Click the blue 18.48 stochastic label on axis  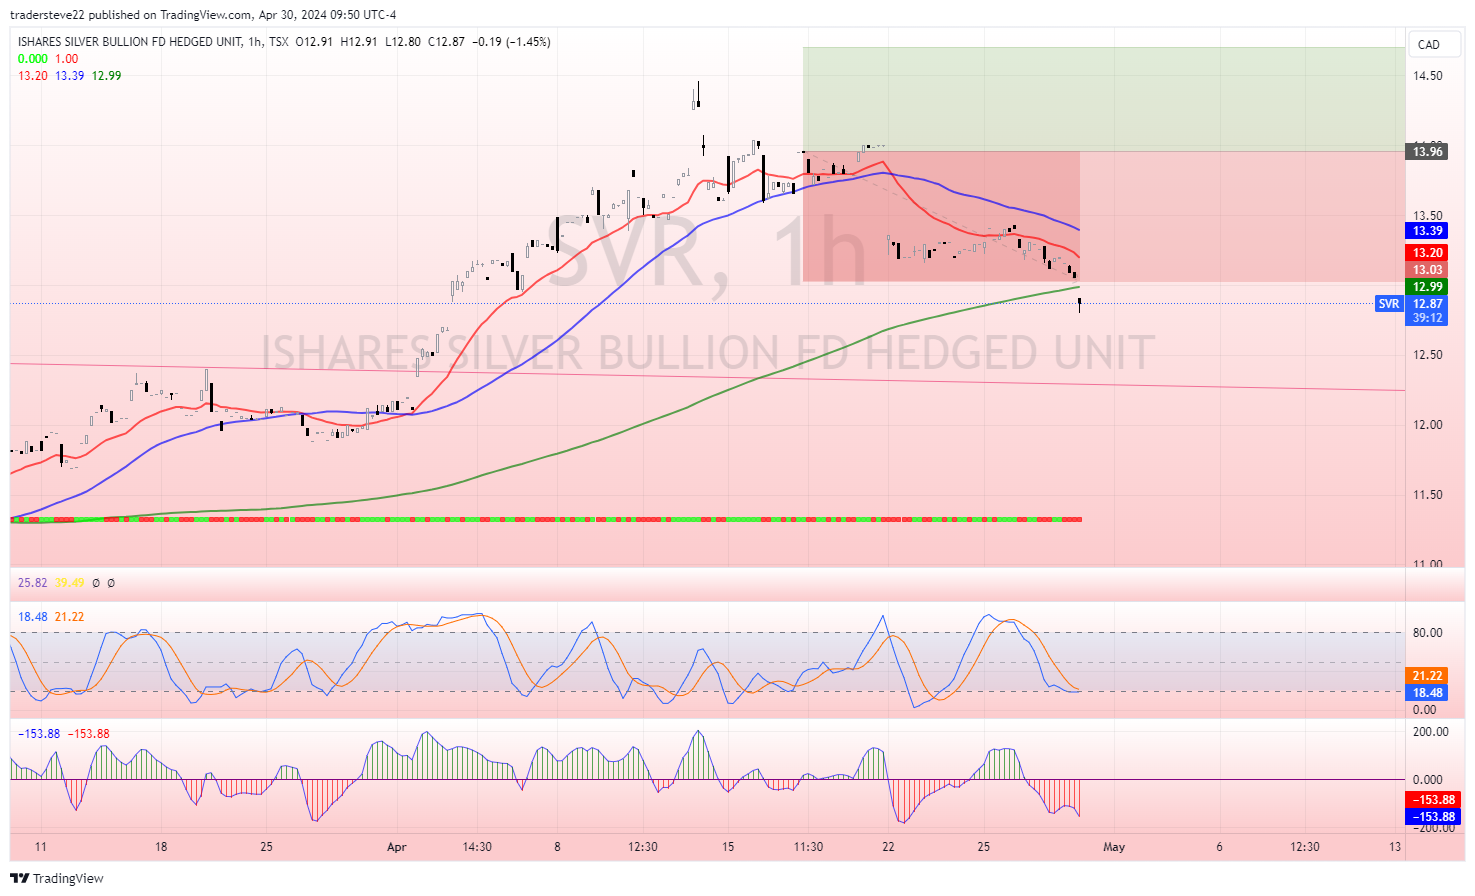pyautogui.click(x=1427, y=693)
